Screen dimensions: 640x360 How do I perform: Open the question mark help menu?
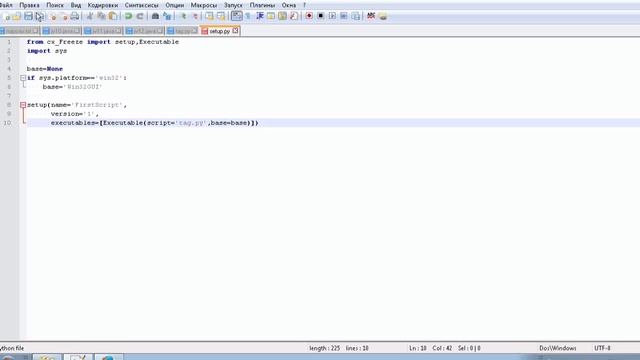point(304,5)
